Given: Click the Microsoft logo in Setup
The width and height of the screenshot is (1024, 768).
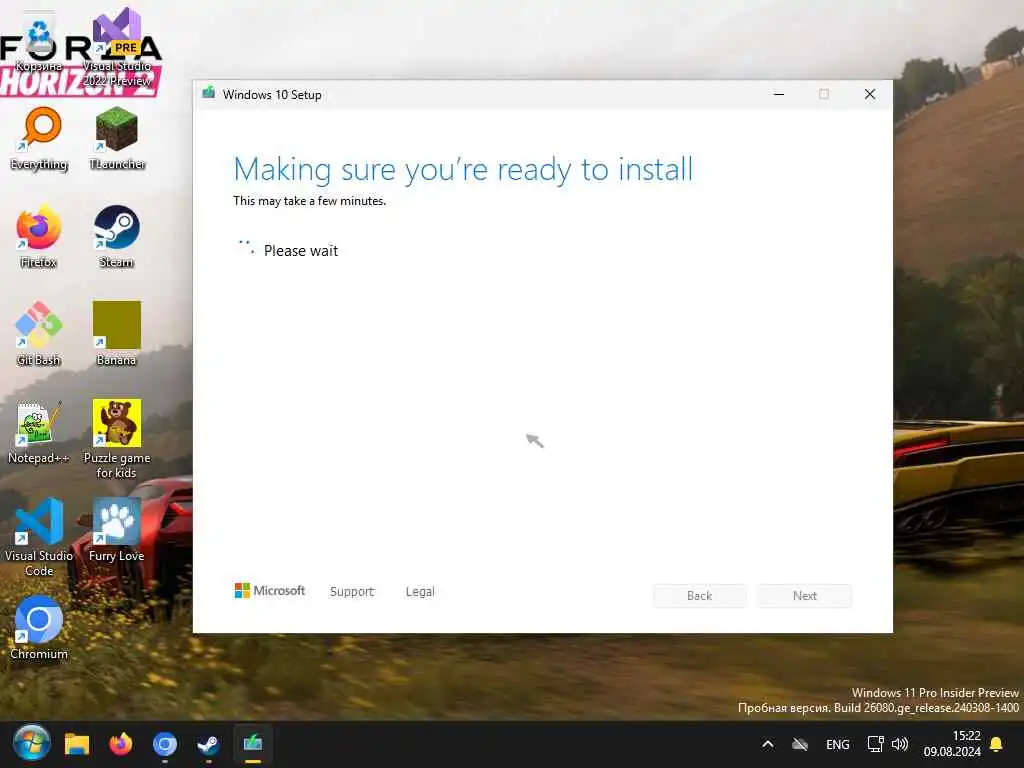Looking at the screenshot, I should pos(270,590).
